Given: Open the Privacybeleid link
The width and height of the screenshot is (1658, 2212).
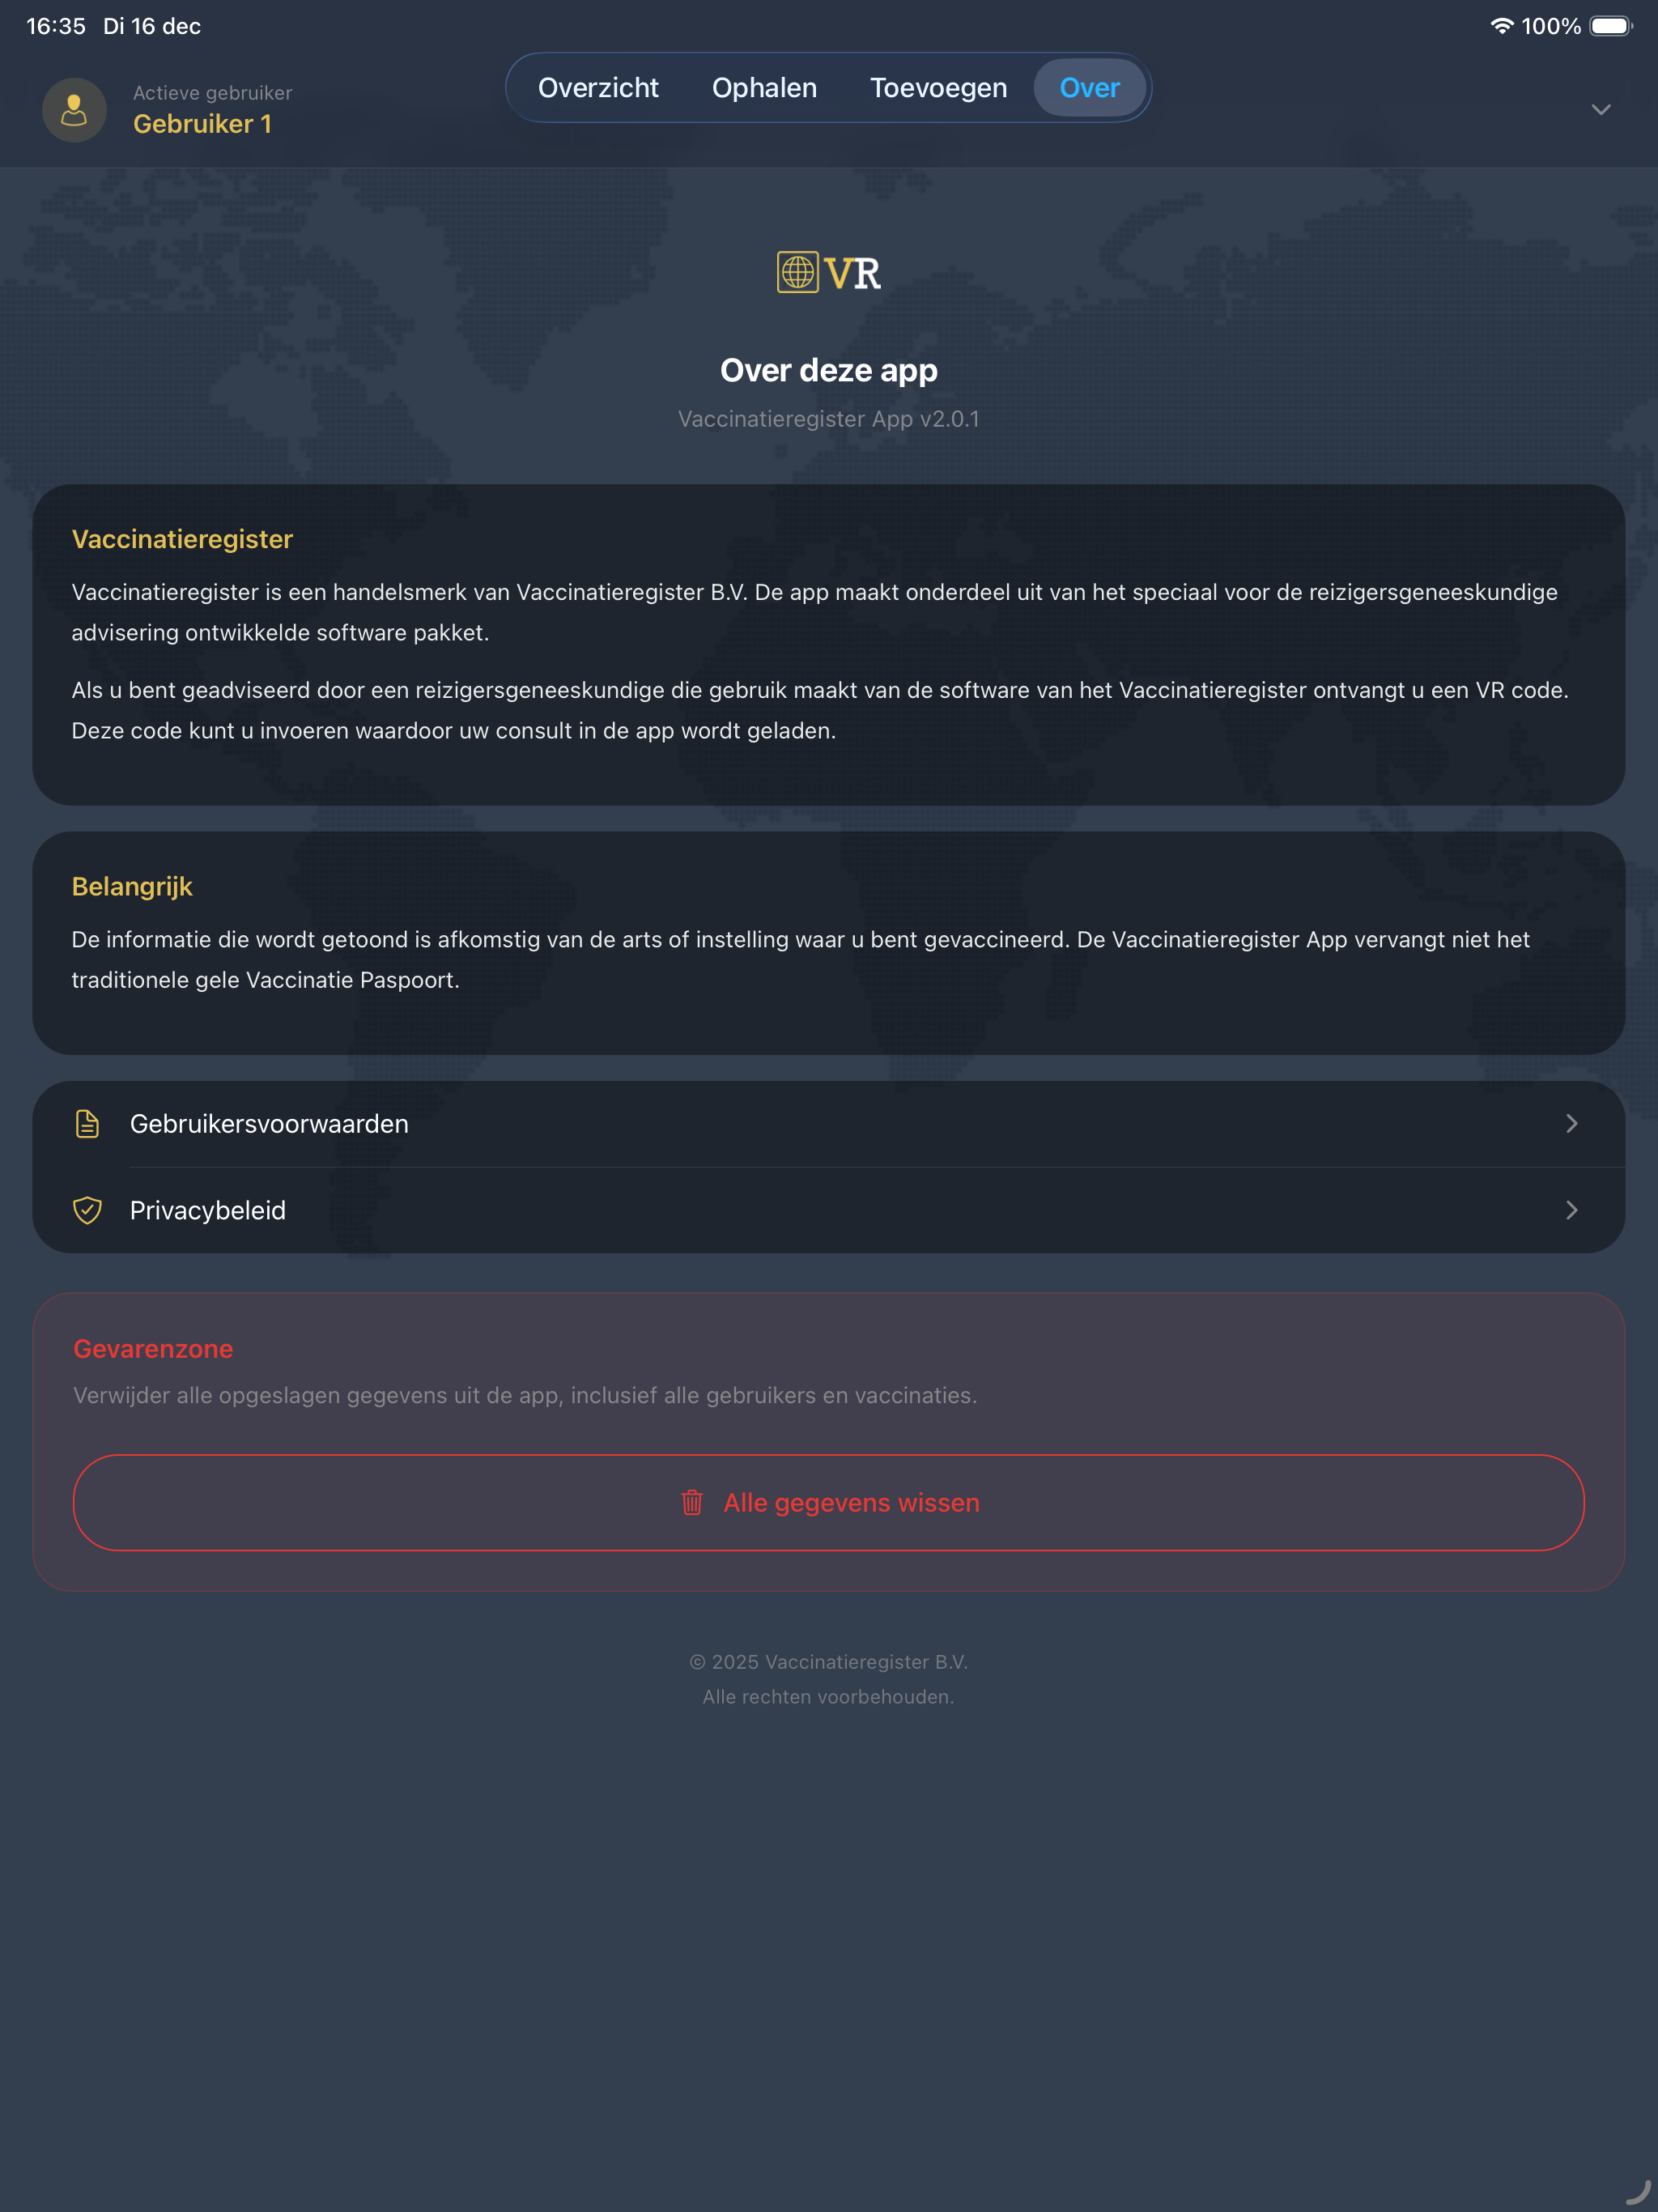Looking at the screenshot, I should coord(829,1210).
